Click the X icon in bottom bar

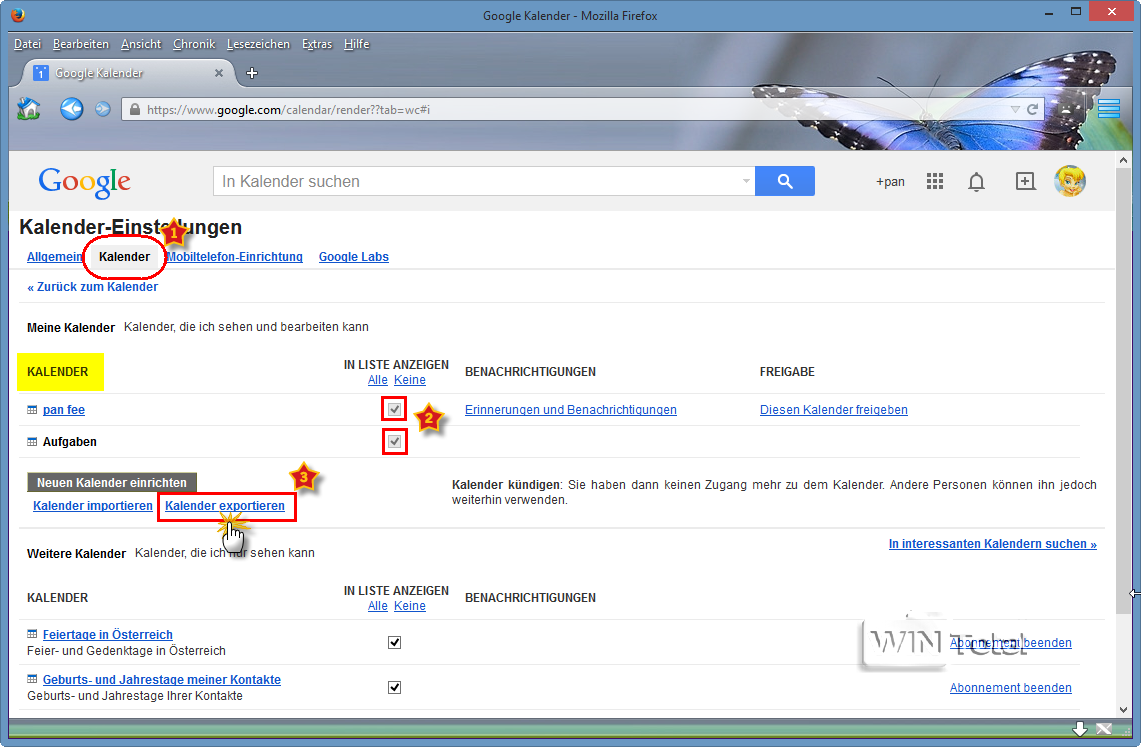pyautogui.click(x=1104, y=729)
